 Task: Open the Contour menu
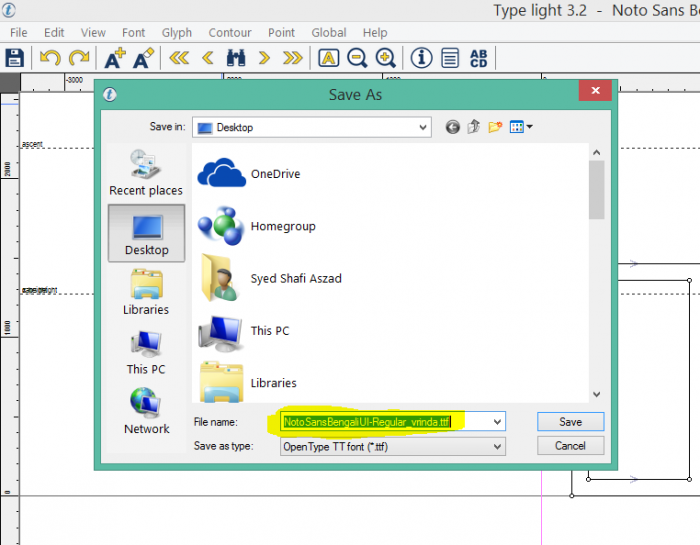pyautogui.click(x=230, y=33)
